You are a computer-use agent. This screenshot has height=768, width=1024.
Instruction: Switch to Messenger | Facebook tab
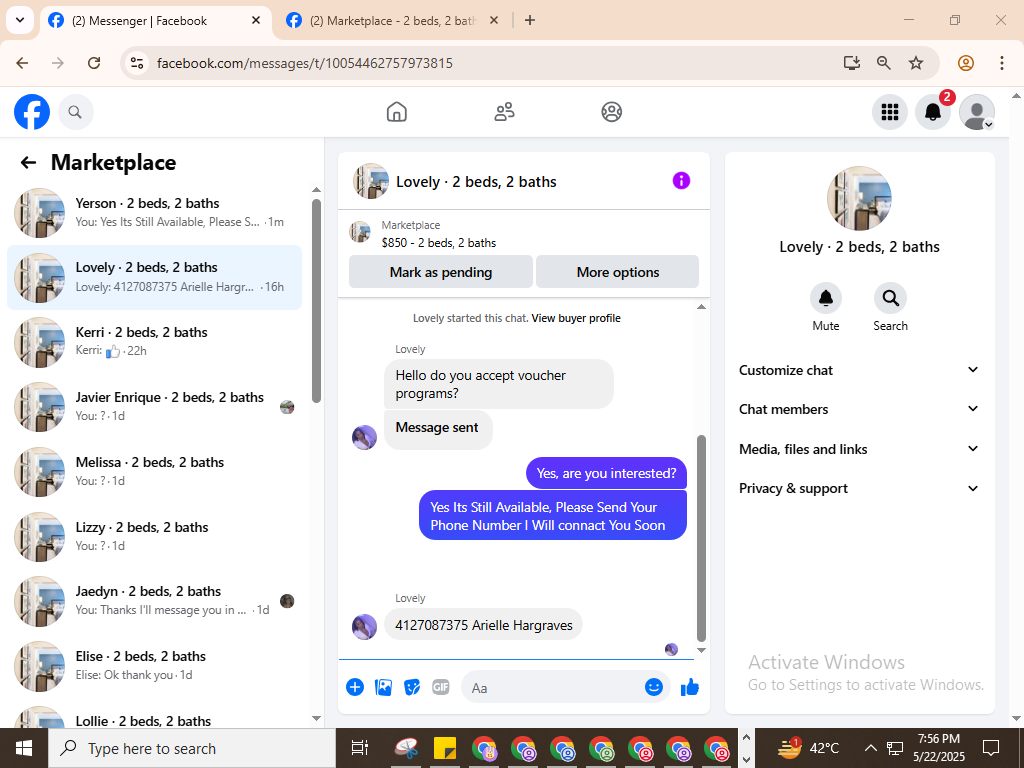click(x=155, y=21)
